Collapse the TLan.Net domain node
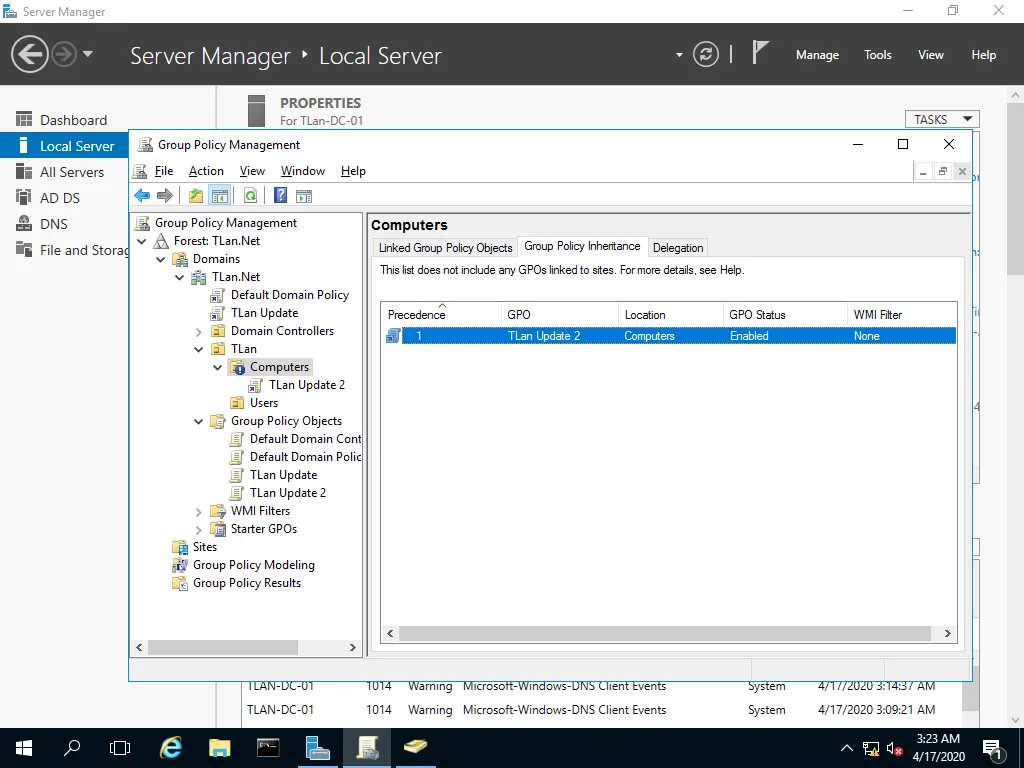Image resolution: width=1024 pixels, height=768 pixels. [180, 278]
